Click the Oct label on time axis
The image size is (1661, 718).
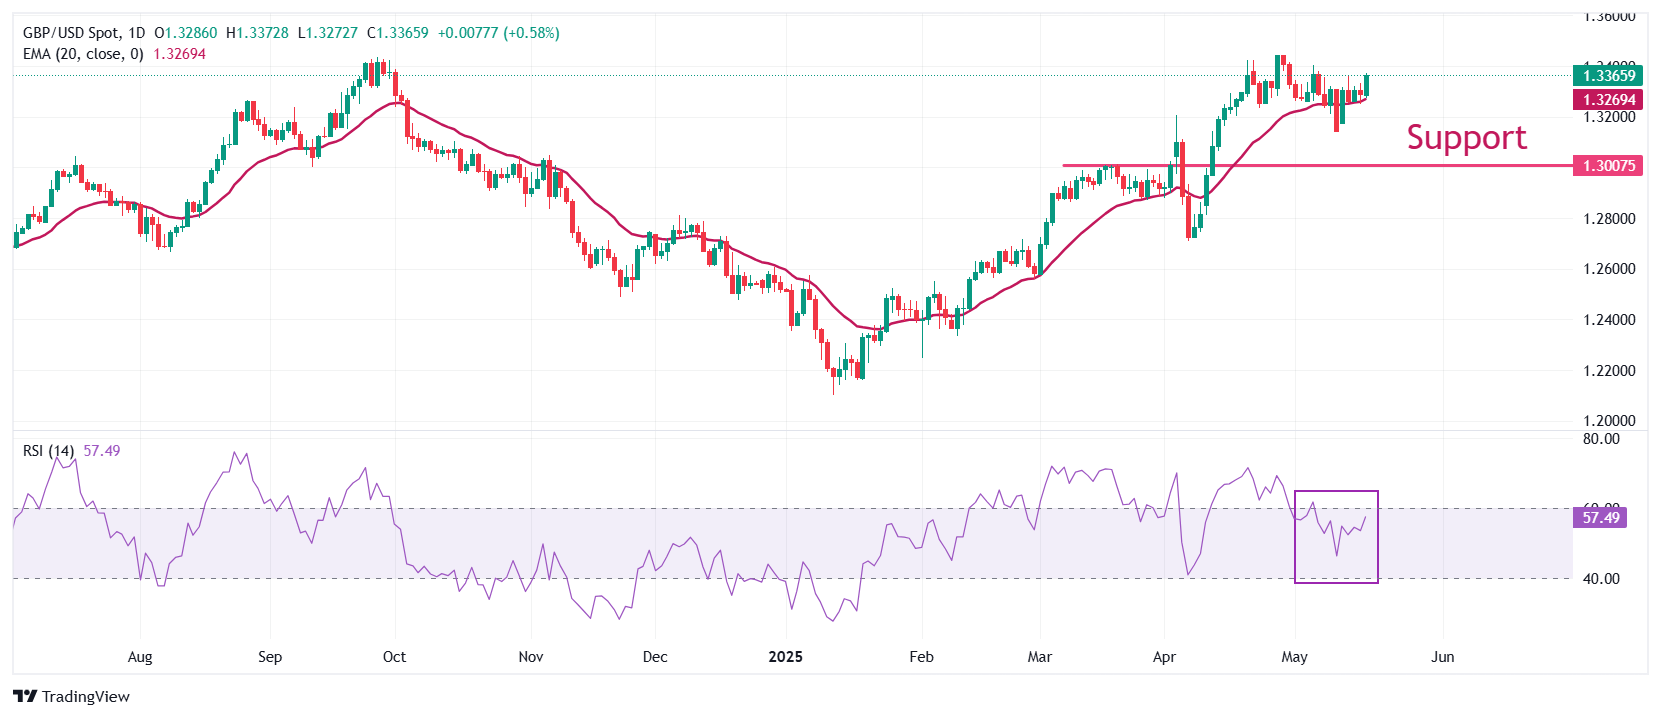[394, 657]
